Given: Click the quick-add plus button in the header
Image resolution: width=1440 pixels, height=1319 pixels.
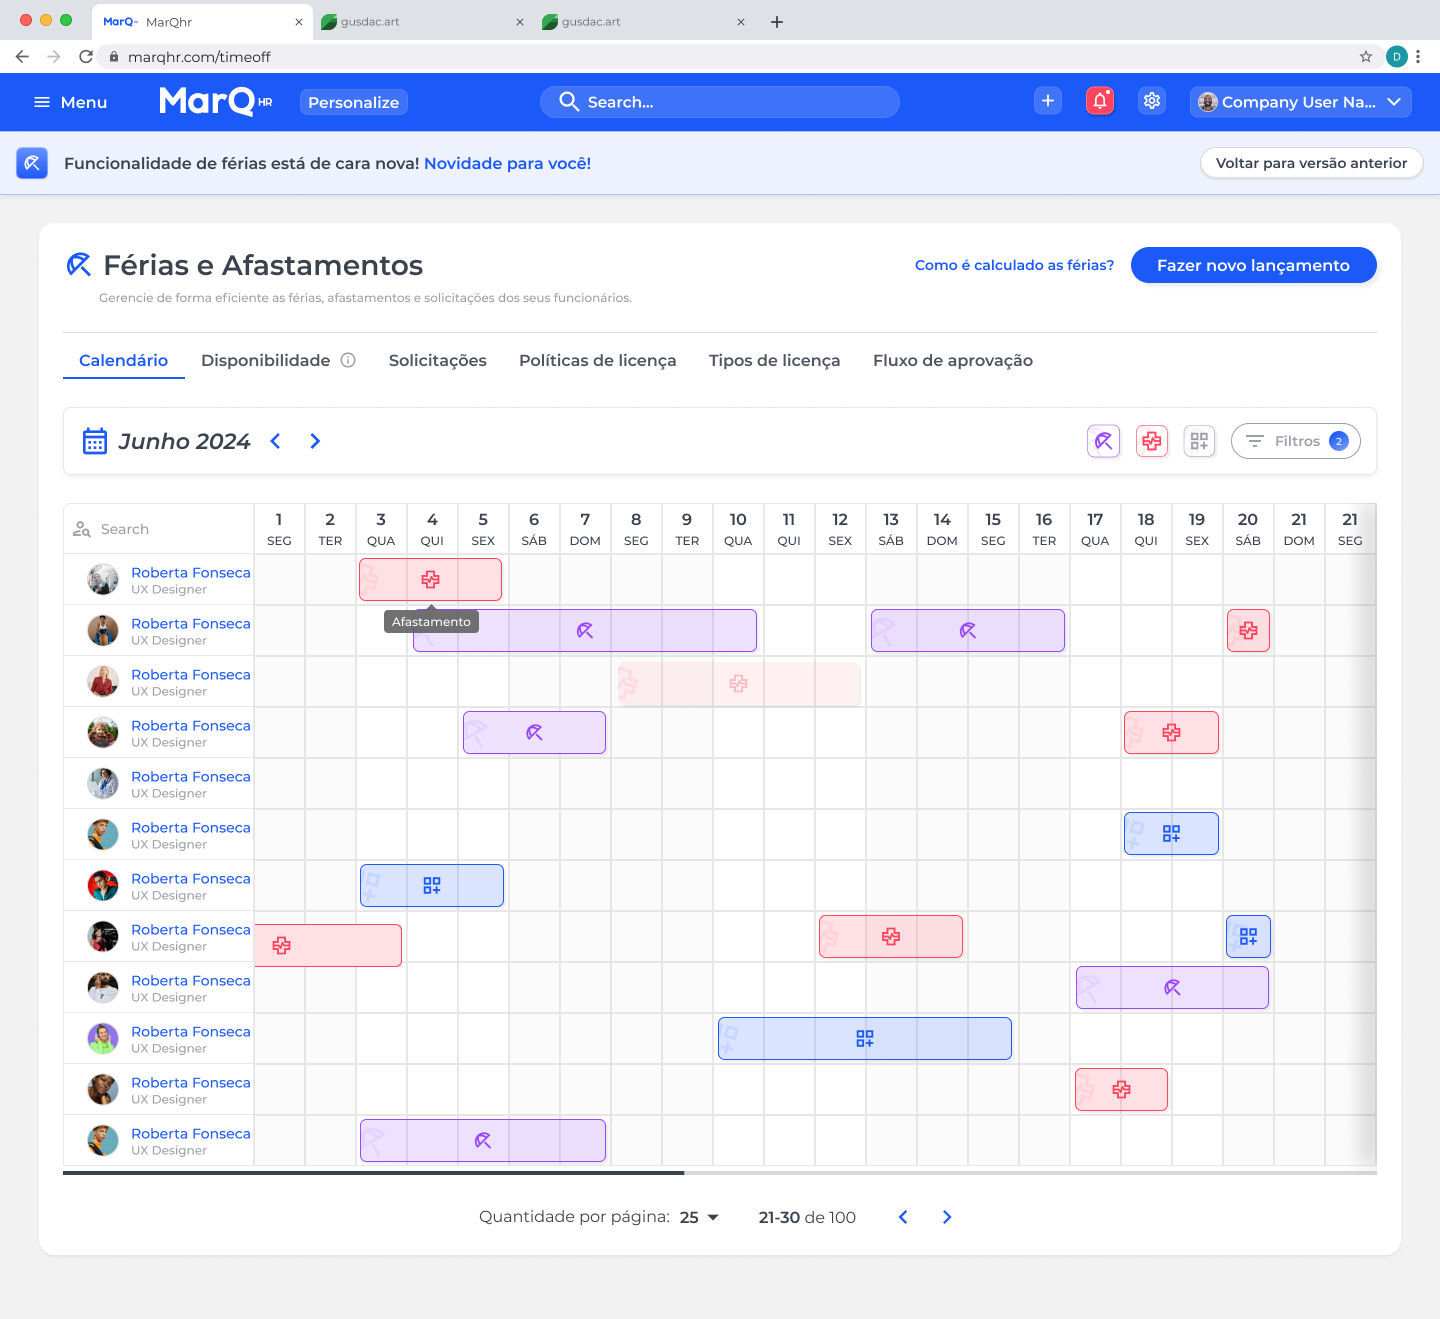Looking at the screenshot, I should 1047,101.
